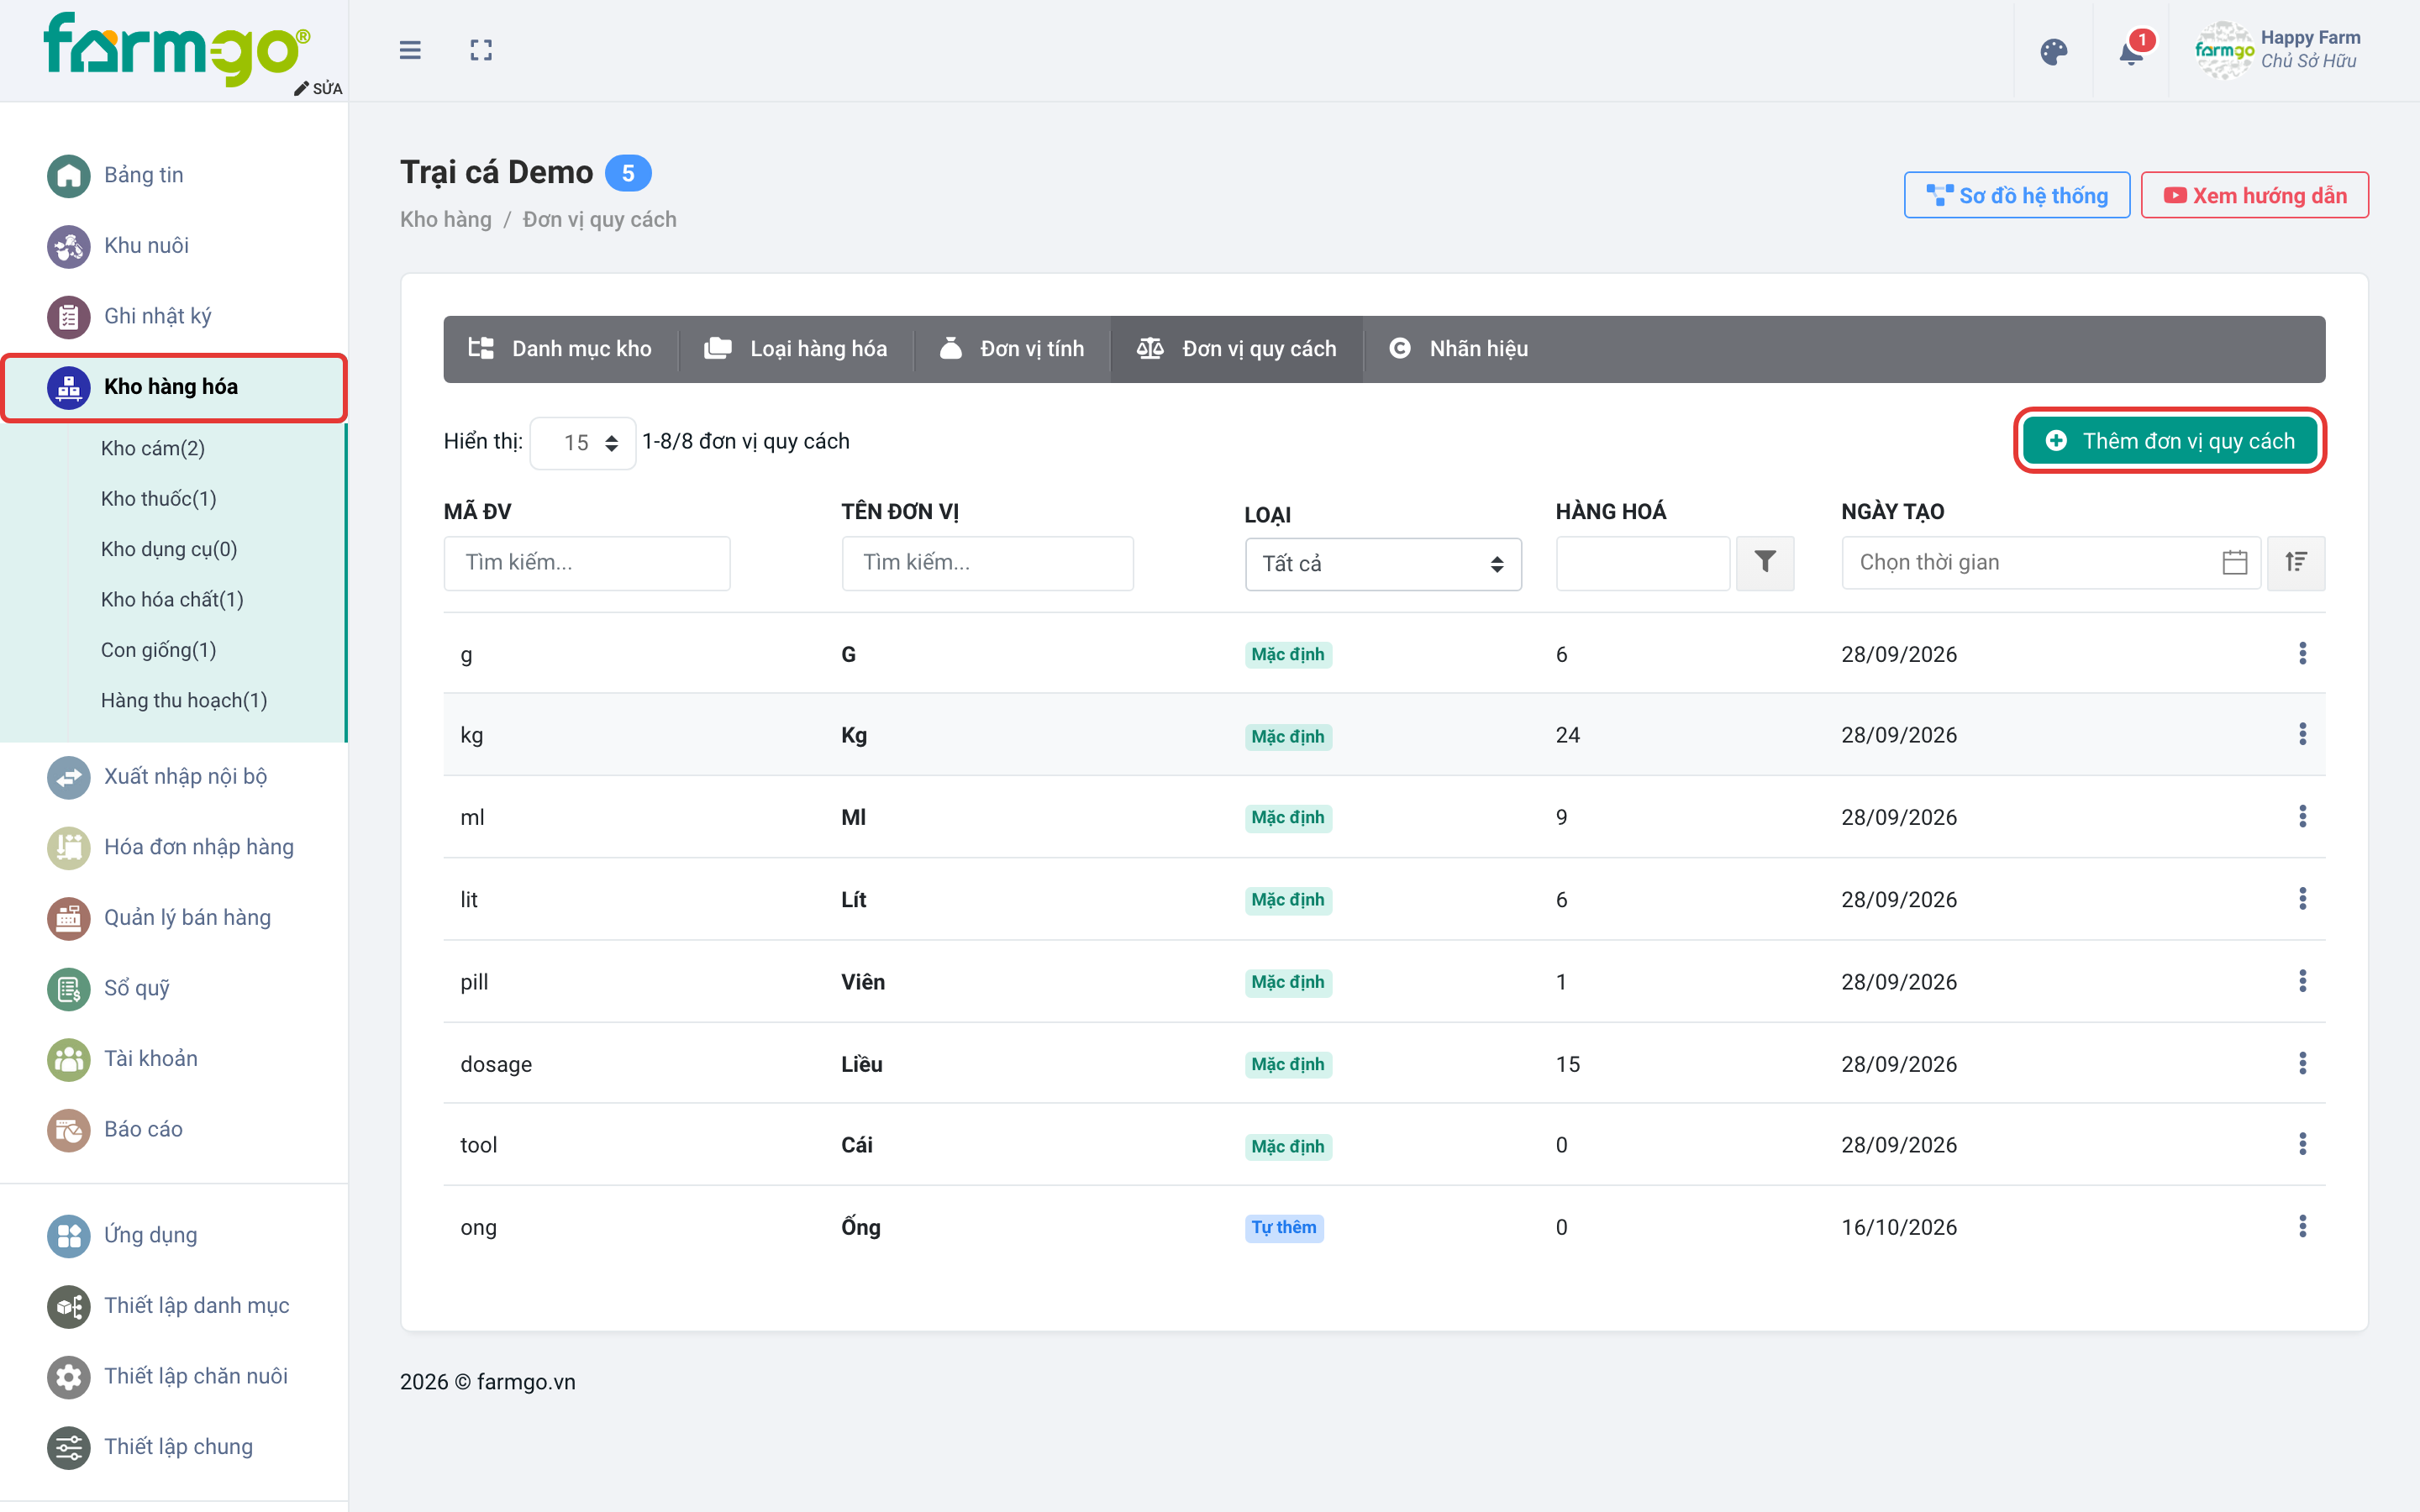This screenshot has width=2420, height=1512.
Task: Click Thêm đơn vị quy cách button
Action: click(2170, 441)
